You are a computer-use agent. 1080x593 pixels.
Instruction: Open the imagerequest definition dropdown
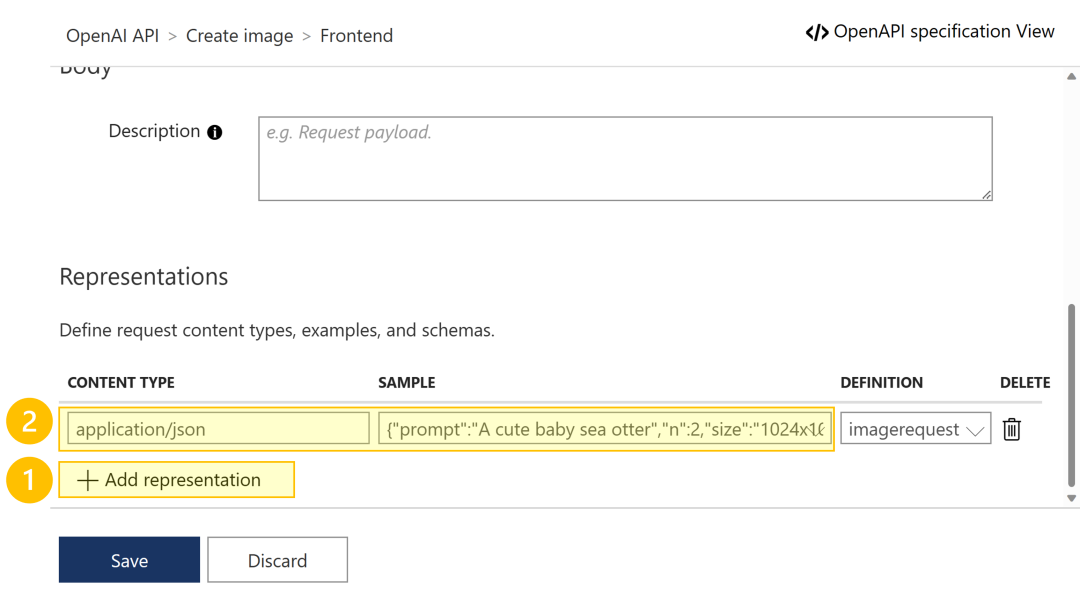tap(915, 430)
